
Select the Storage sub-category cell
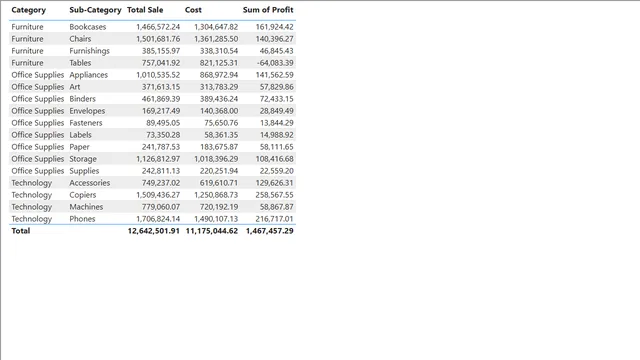pos(83,159)
